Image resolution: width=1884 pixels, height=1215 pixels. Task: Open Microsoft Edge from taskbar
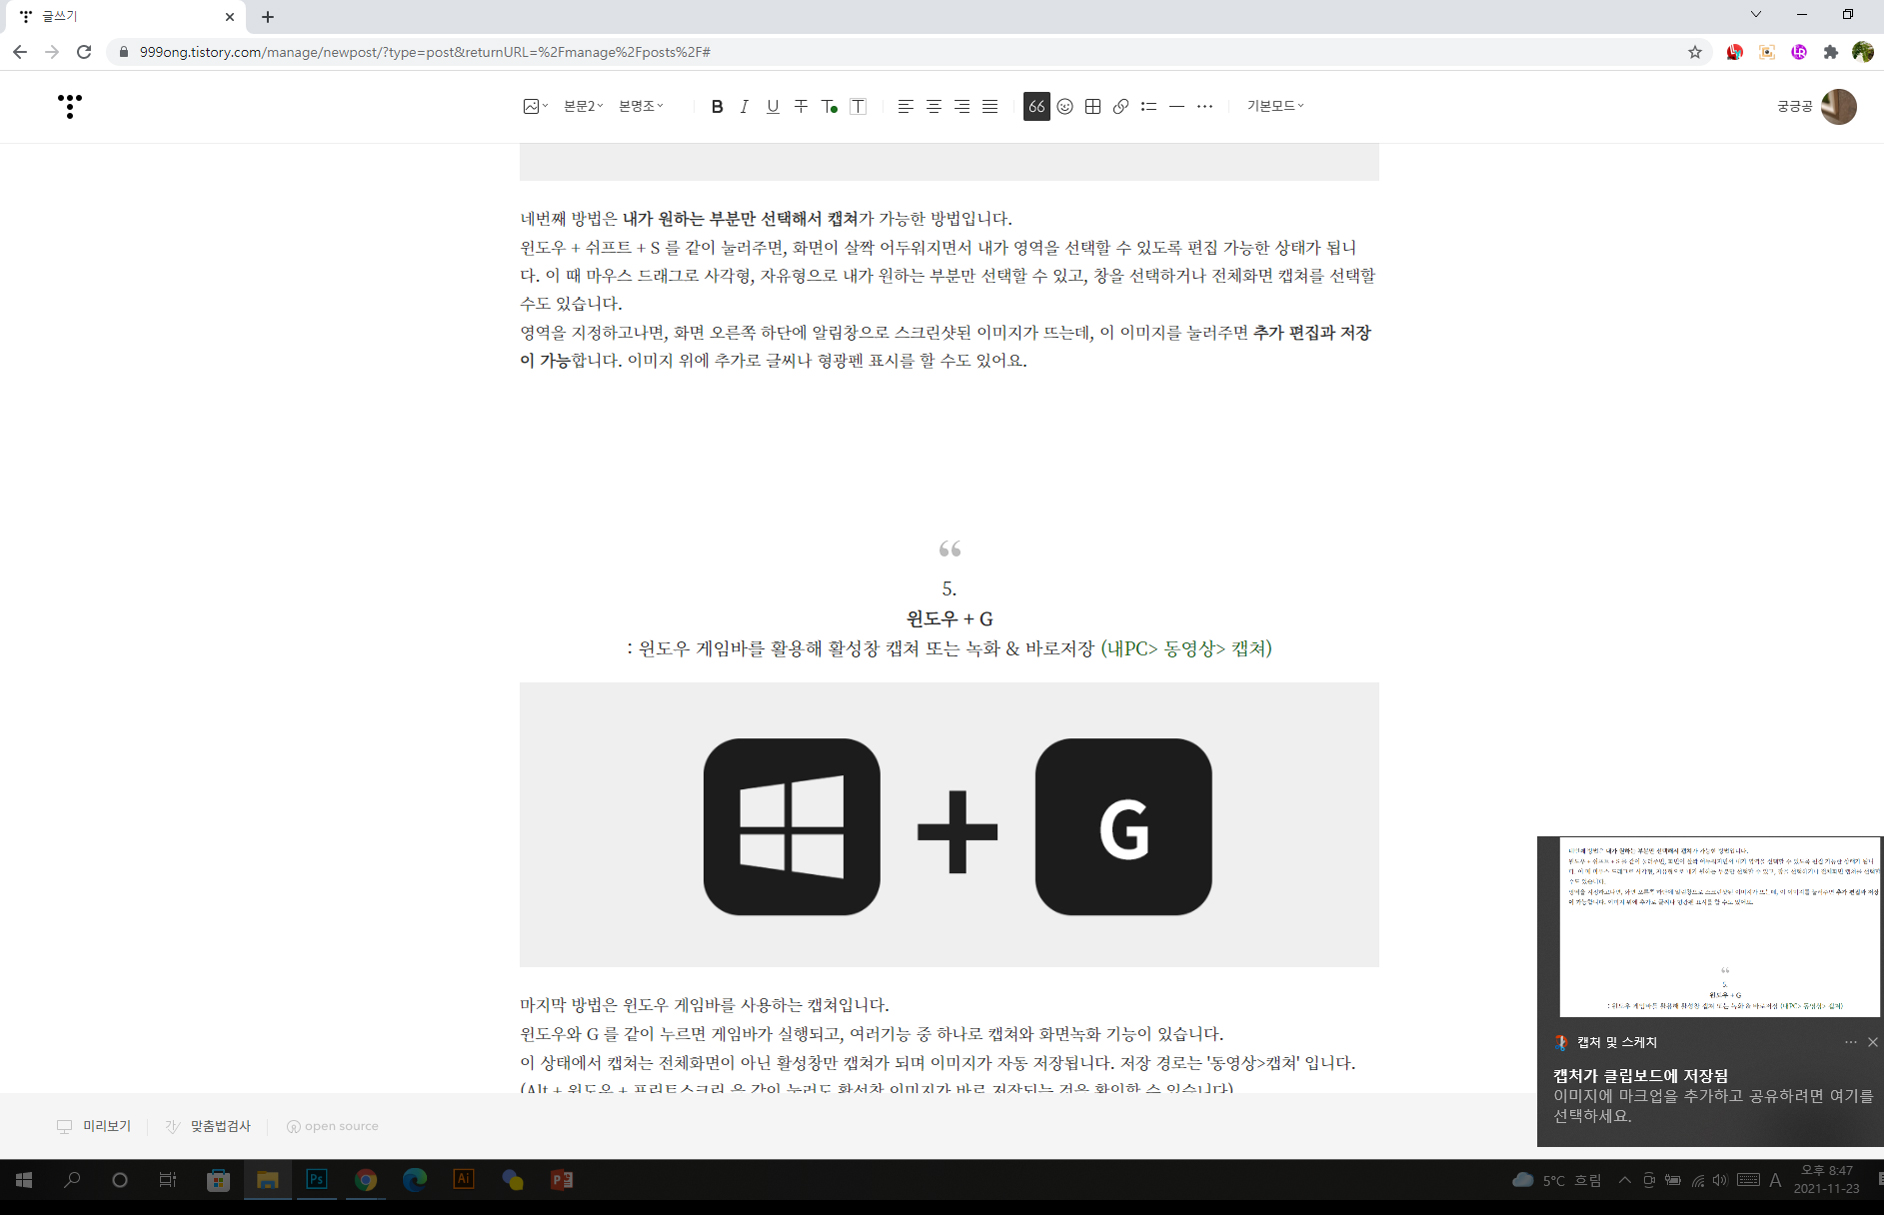tap(415, 1180)
